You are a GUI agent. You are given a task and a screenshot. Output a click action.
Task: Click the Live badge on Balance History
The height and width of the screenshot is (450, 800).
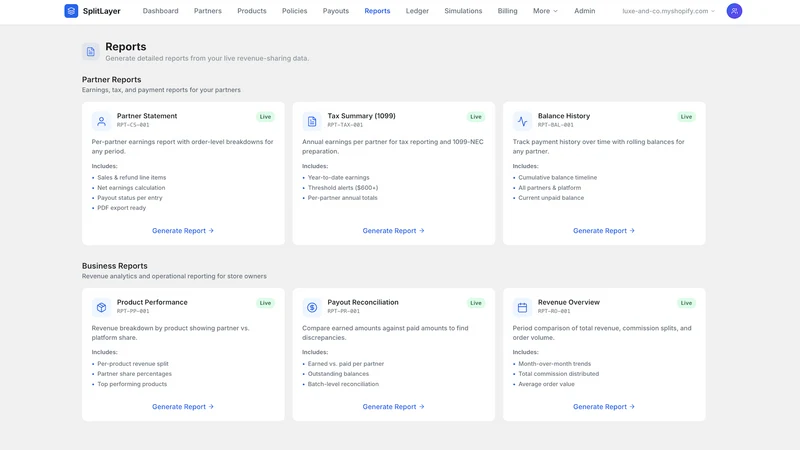[x=686, y=117]
